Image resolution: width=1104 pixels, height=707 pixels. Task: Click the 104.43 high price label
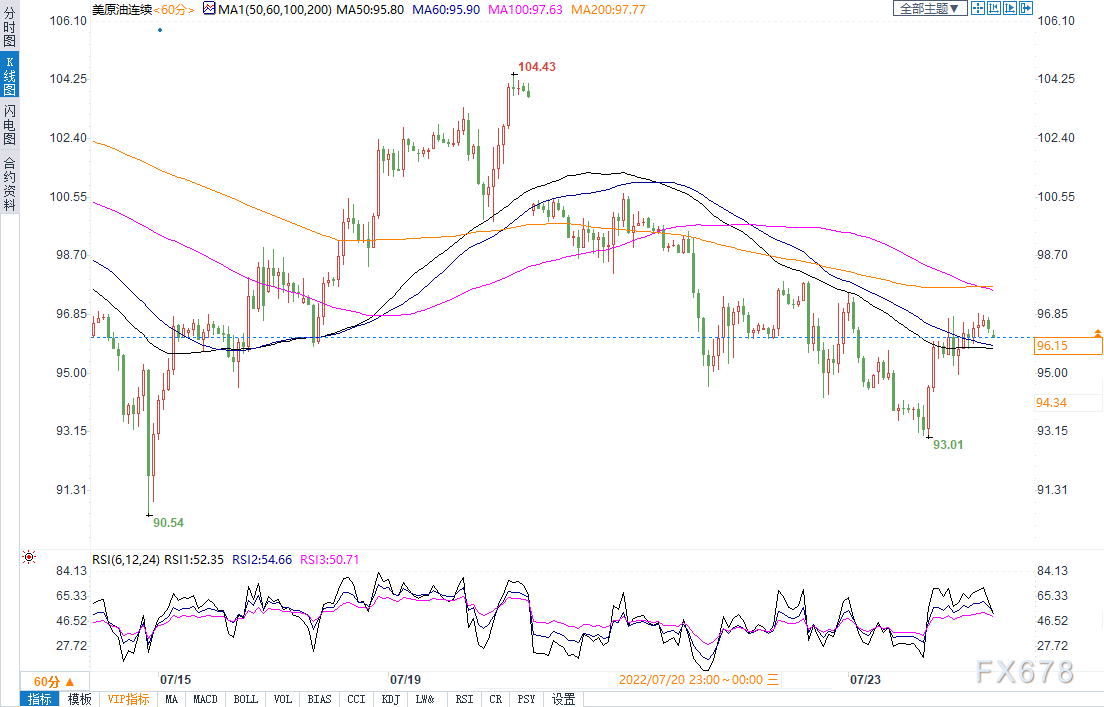(x=537, y=67)
